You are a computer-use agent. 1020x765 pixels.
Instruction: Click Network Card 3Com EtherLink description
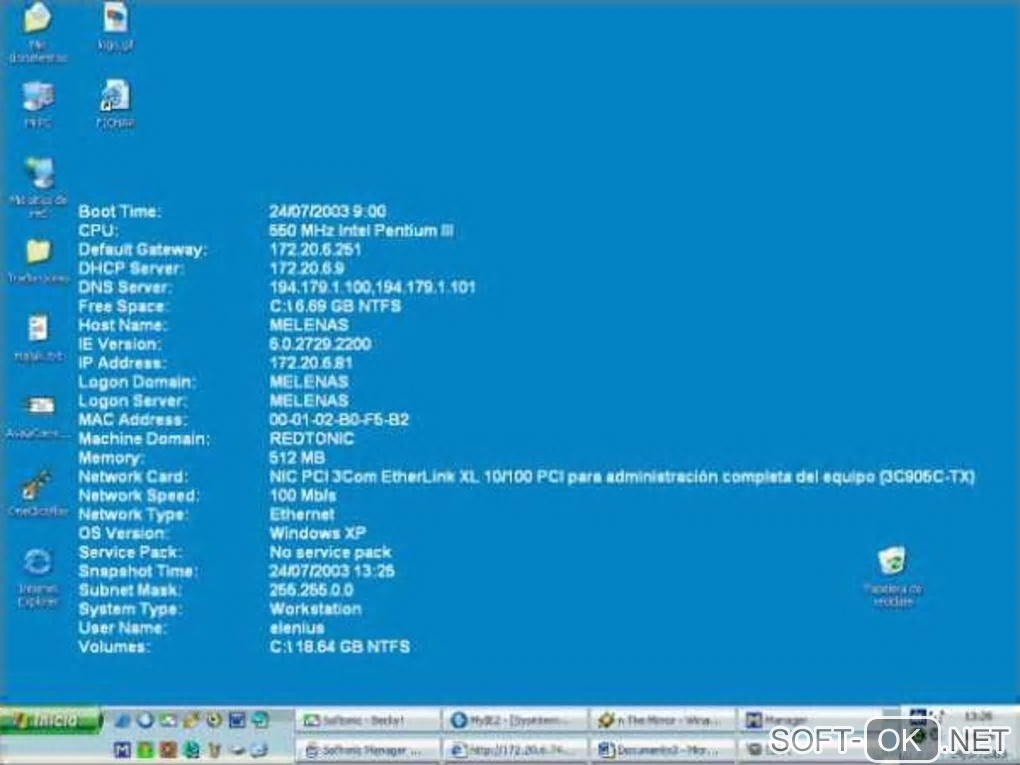click(x=623, y=477)
